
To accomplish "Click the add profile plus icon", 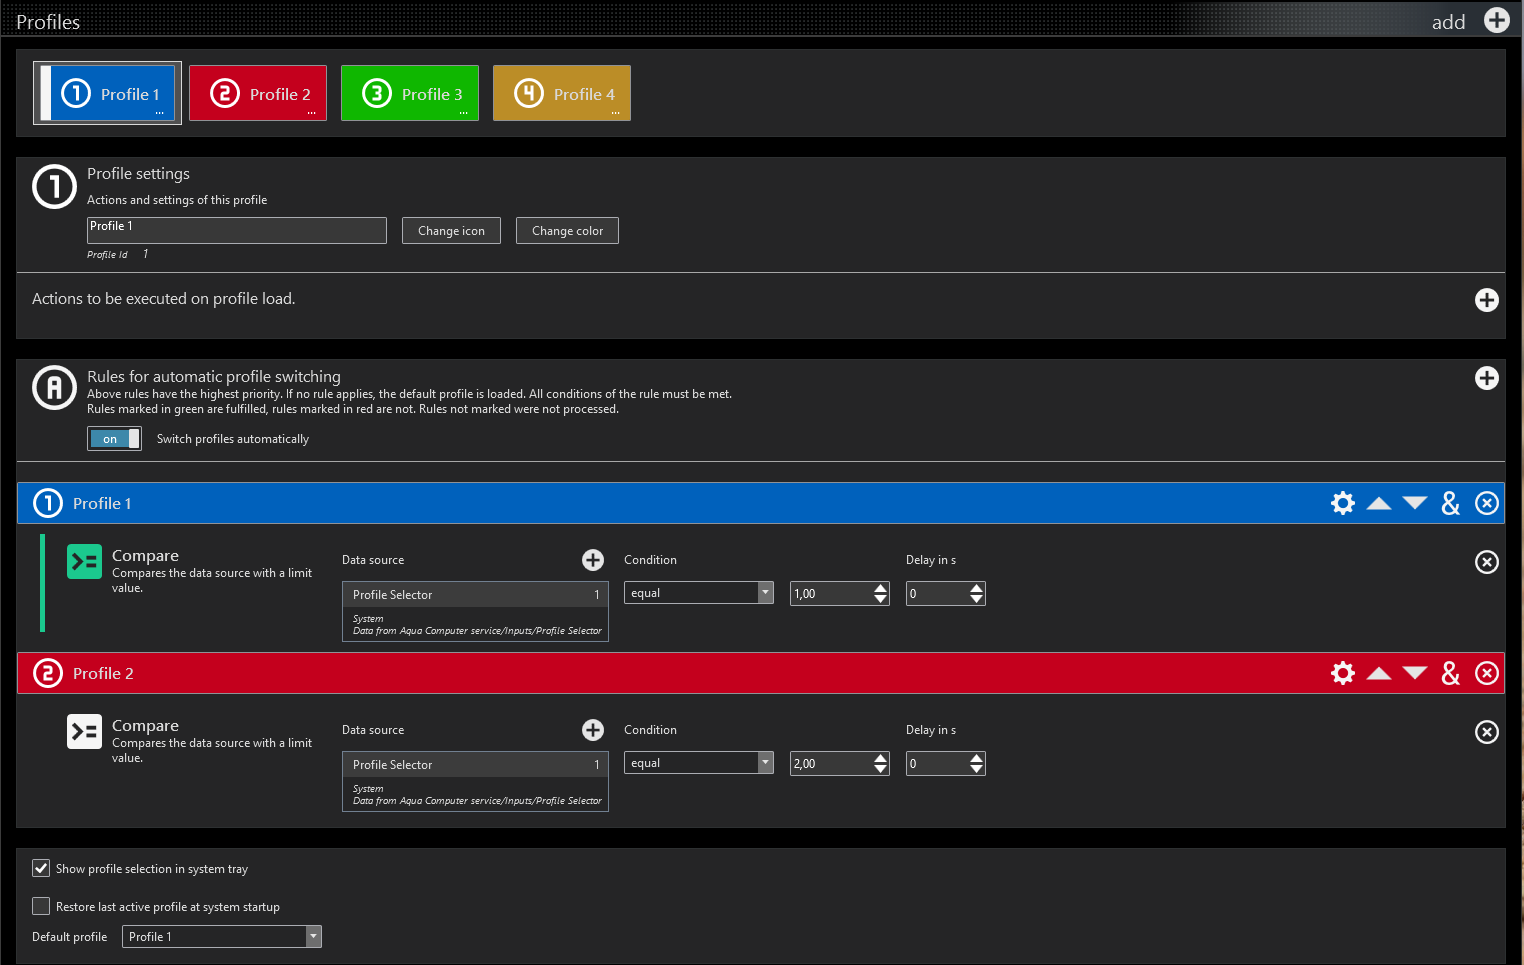I will click(x=1496, y=21).
